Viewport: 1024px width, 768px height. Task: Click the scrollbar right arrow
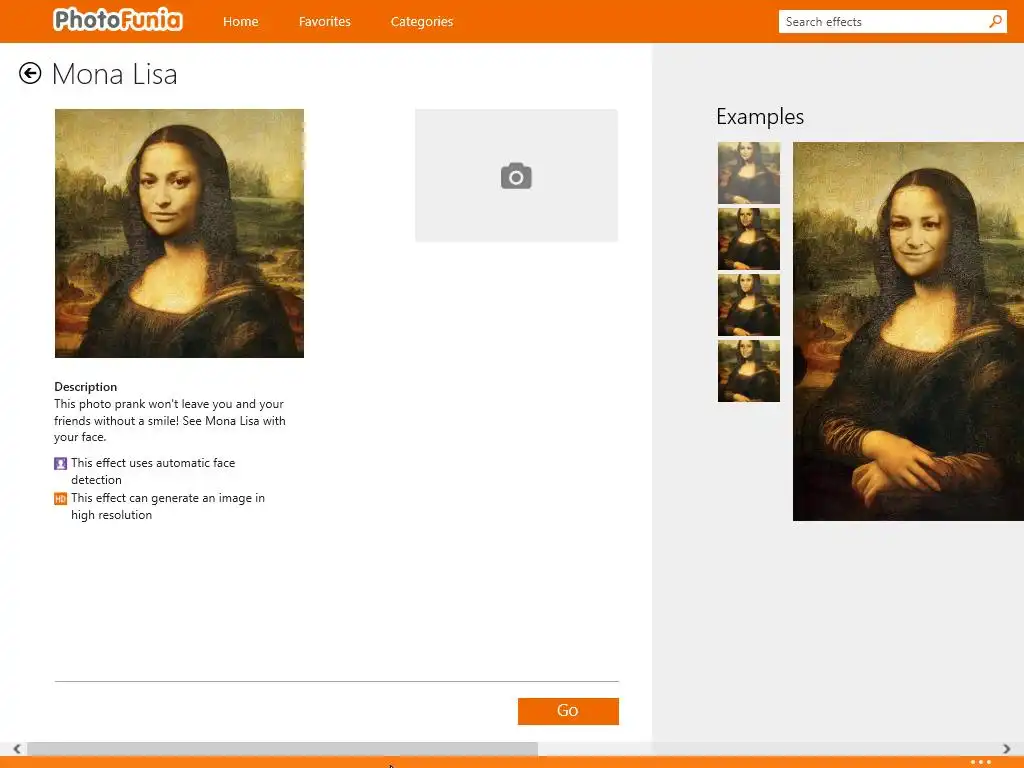[x=1006, y=748]
